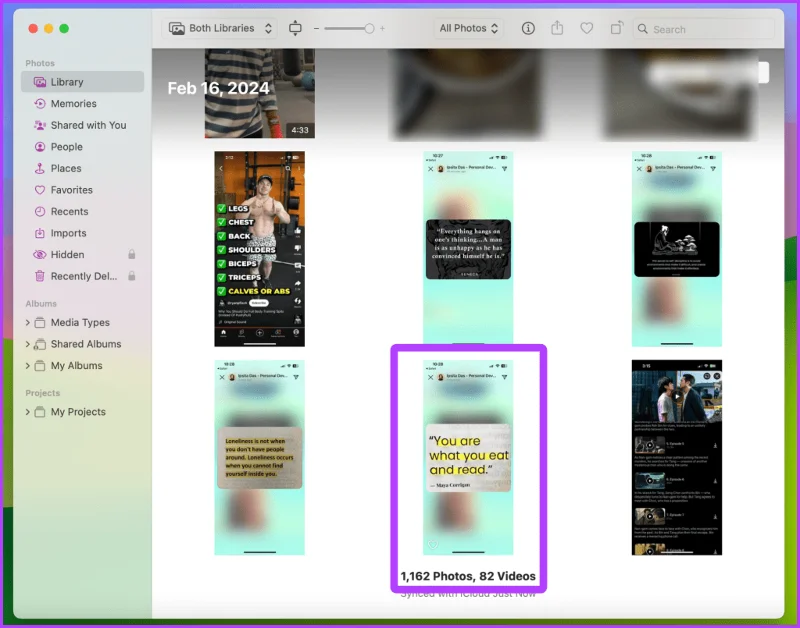This screenshot has width=800, height=628.
Task: Open the Library view in sidebar
Action: point(82,82)
